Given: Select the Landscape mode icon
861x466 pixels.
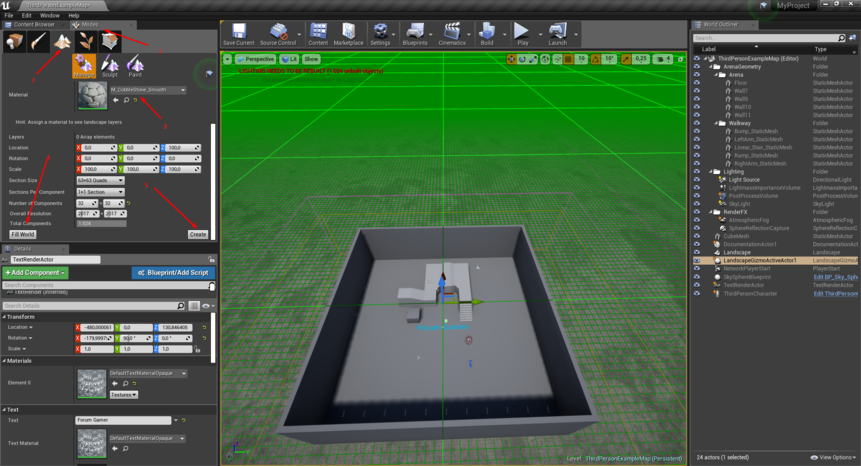Looking at the screenshot, I should [62, 42].
